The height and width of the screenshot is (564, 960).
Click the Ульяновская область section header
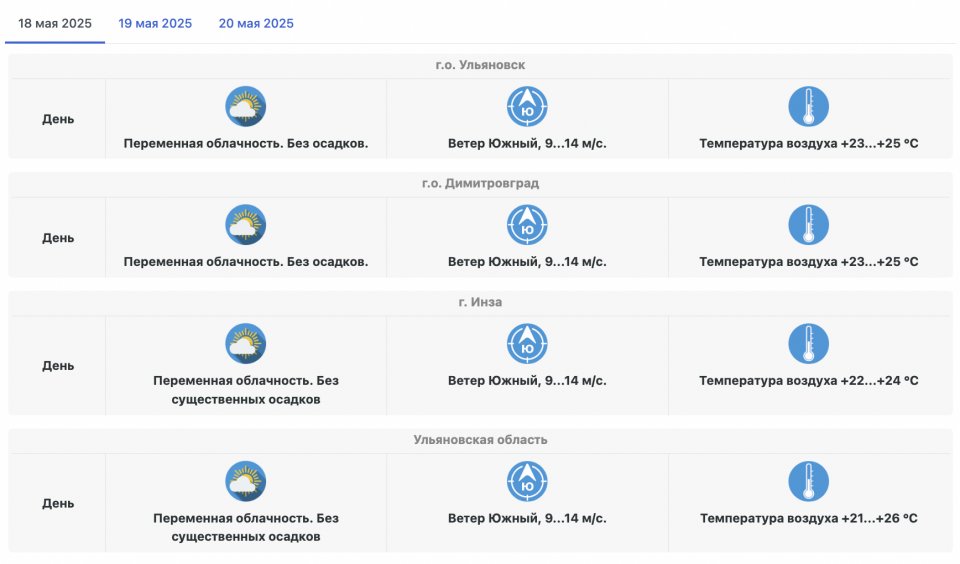click(480, 440)
